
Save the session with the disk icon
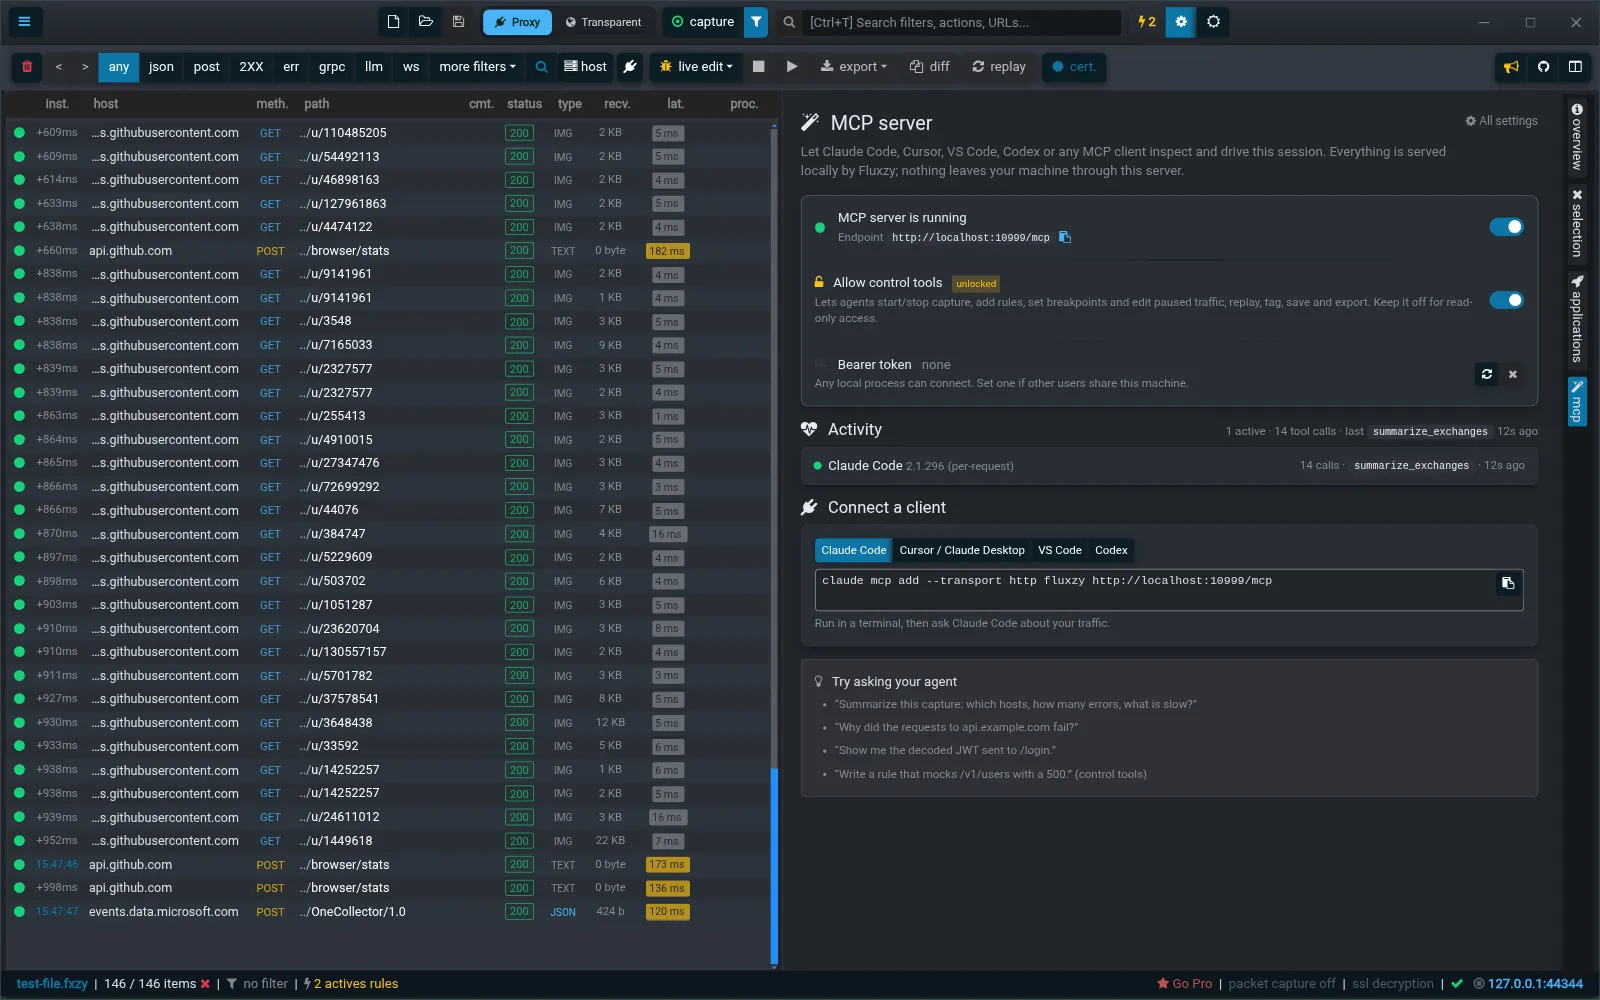tap(458, 22)
